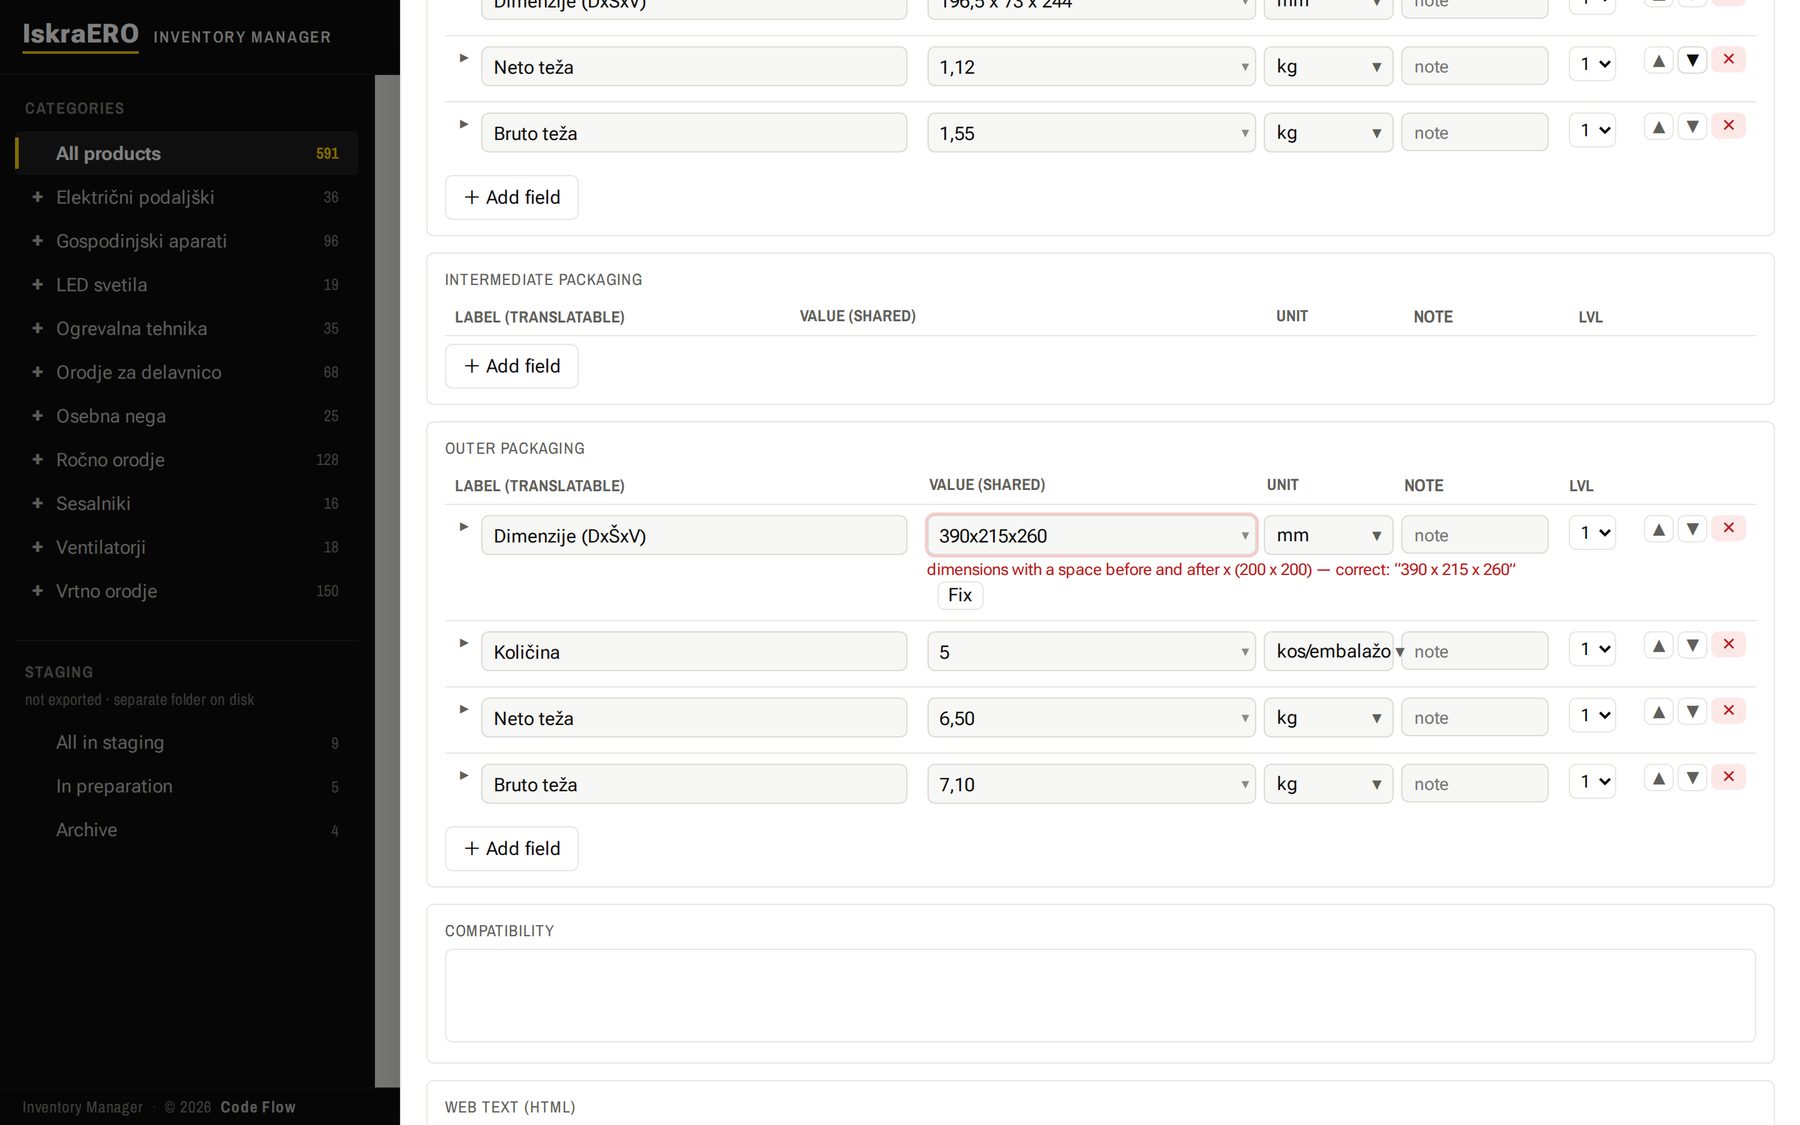Click the Compatibility text area

(1100, 995)
